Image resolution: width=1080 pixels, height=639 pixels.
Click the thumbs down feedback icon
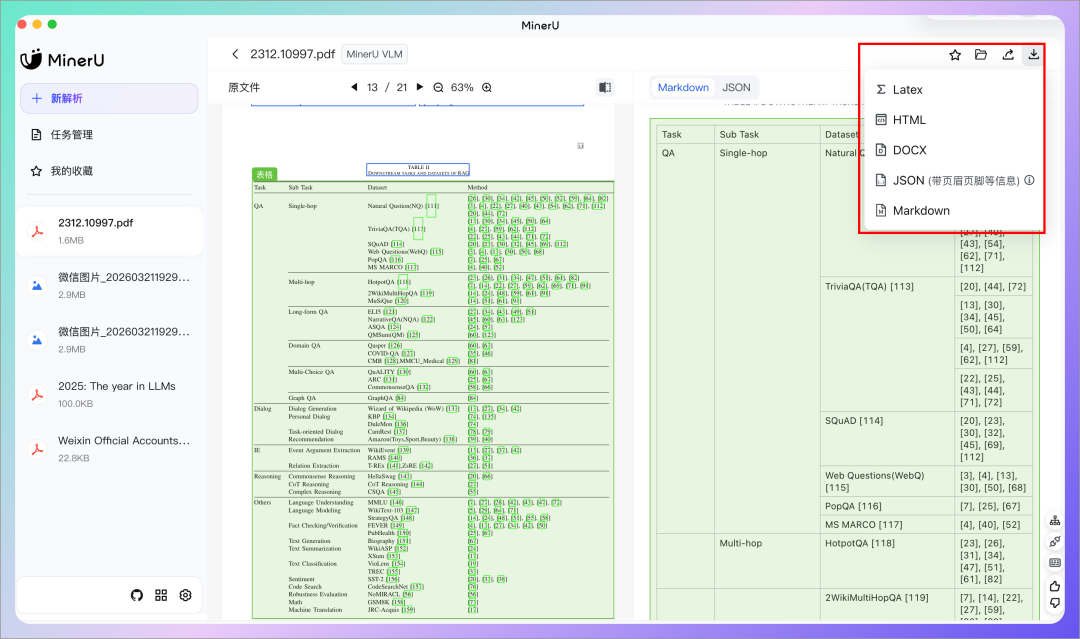tap(1055, 603)
